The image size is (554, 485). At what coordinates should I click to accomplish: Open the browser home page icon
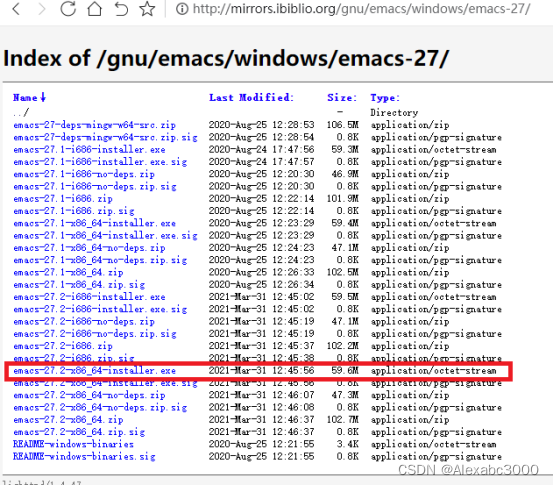click(94, 8)
